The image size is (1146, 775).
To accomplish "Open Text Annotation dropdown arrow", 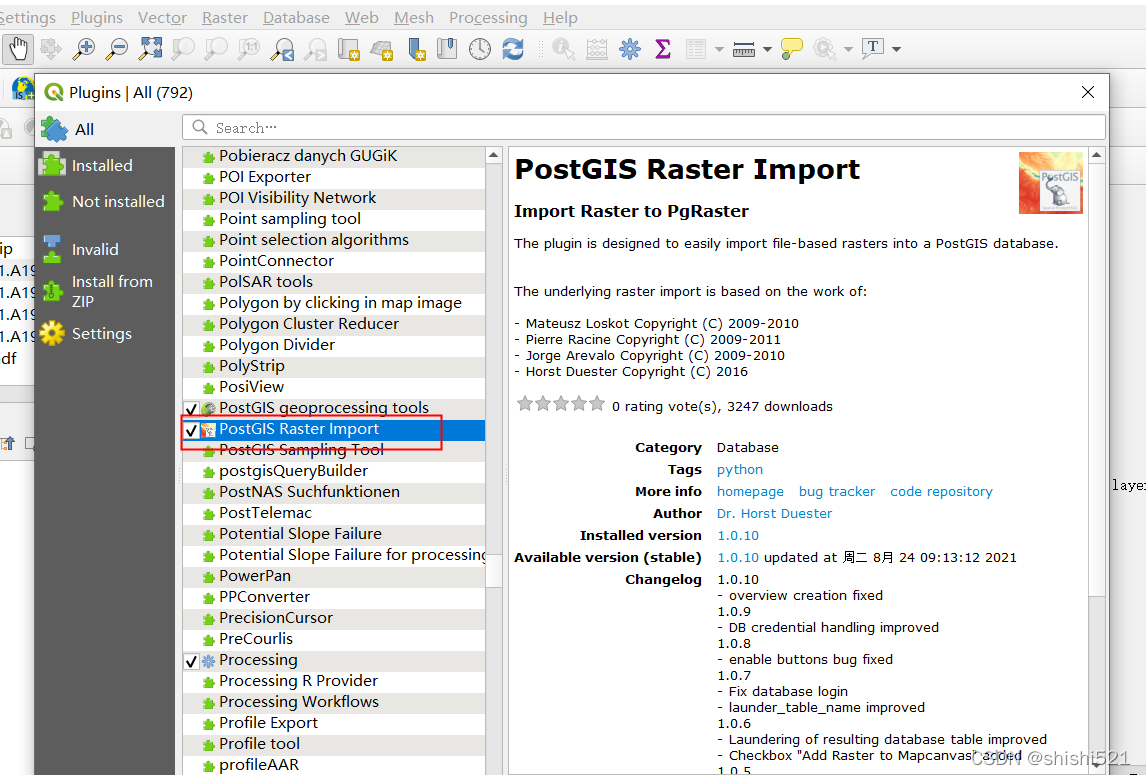I will pos(896,49).
